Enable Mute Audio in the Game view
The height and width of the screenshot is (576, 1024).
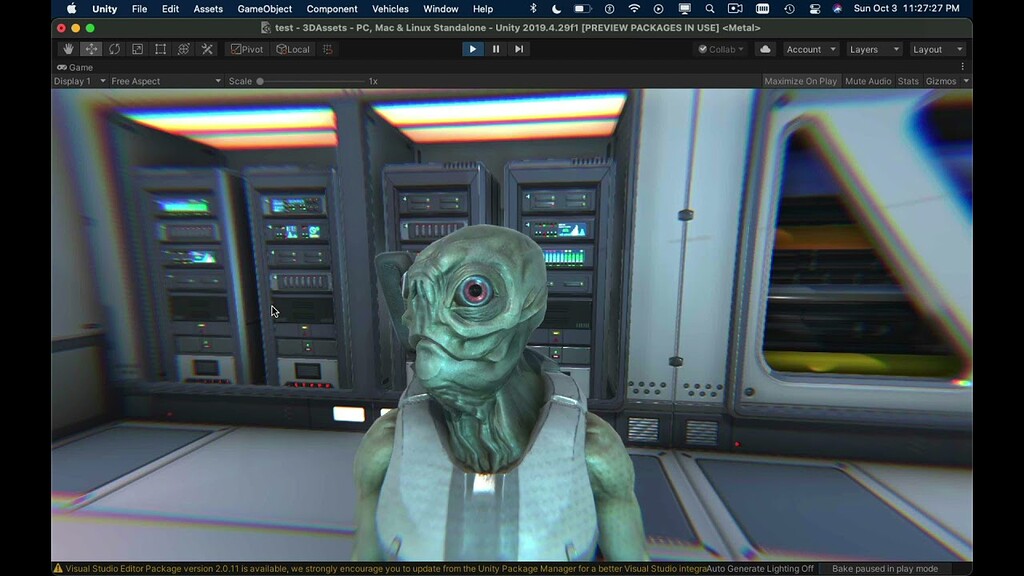coord(867,81)
